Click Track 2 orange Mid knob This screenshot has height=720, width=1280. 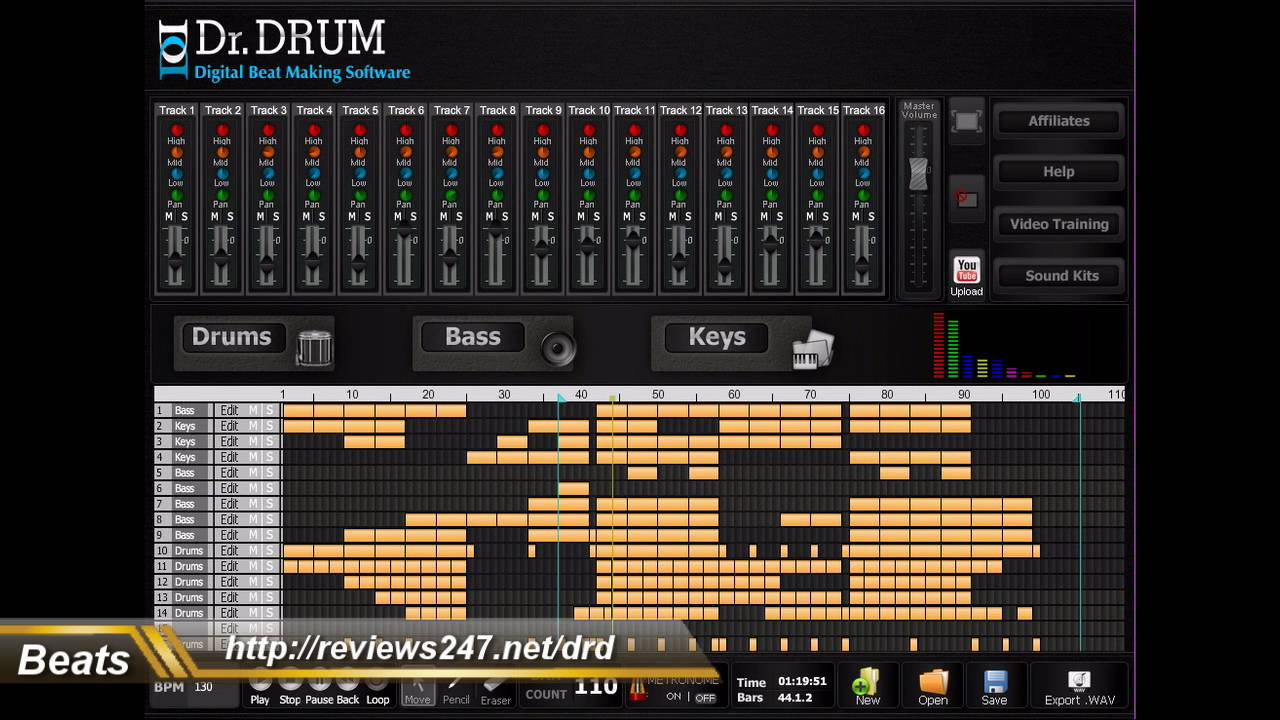pyautogui.click(x=222, y=152)
